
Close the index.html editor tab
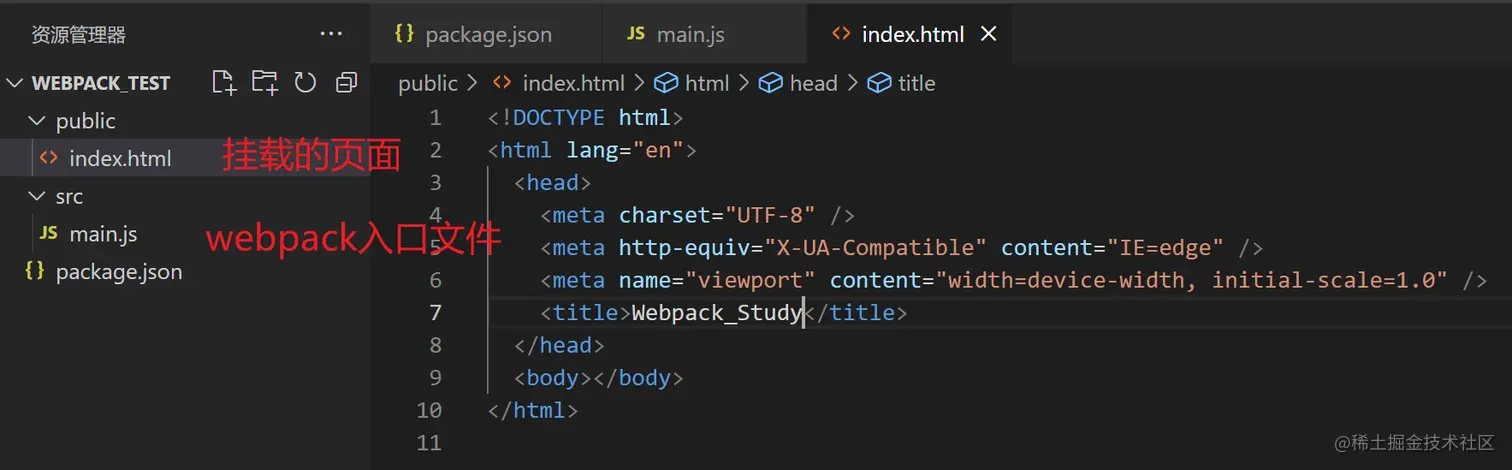pyautogui.click(x=989, y=34)
